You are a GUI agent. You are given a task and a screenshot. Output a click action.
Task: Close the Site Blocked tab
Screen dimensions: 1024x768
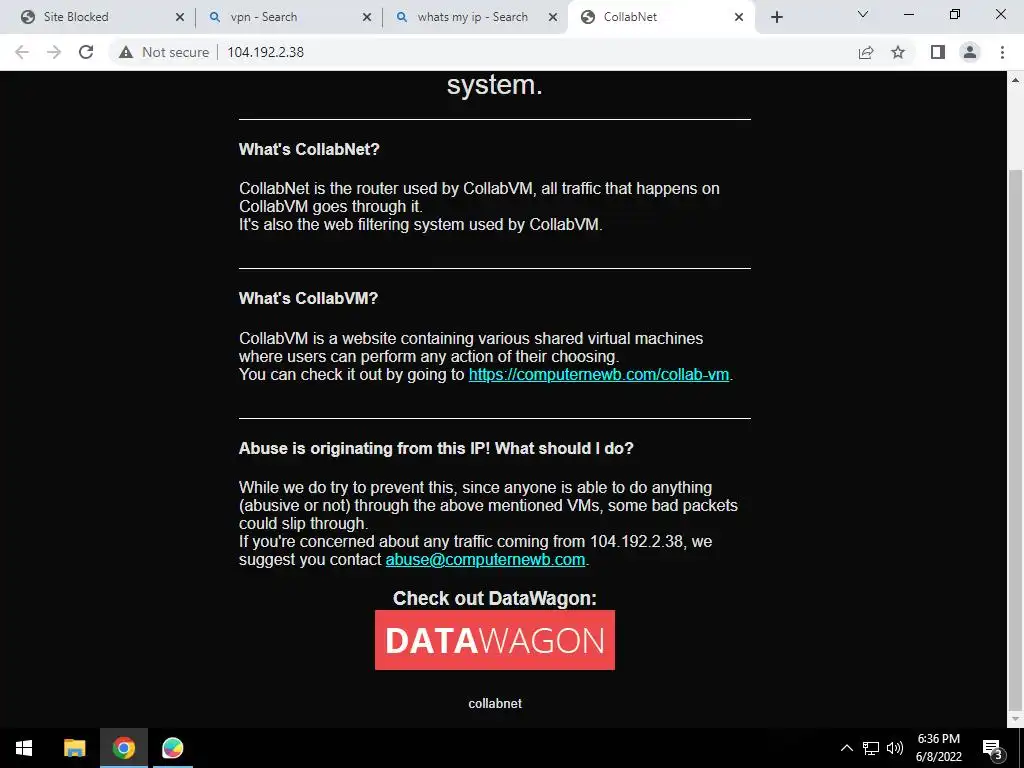(180, 17)
